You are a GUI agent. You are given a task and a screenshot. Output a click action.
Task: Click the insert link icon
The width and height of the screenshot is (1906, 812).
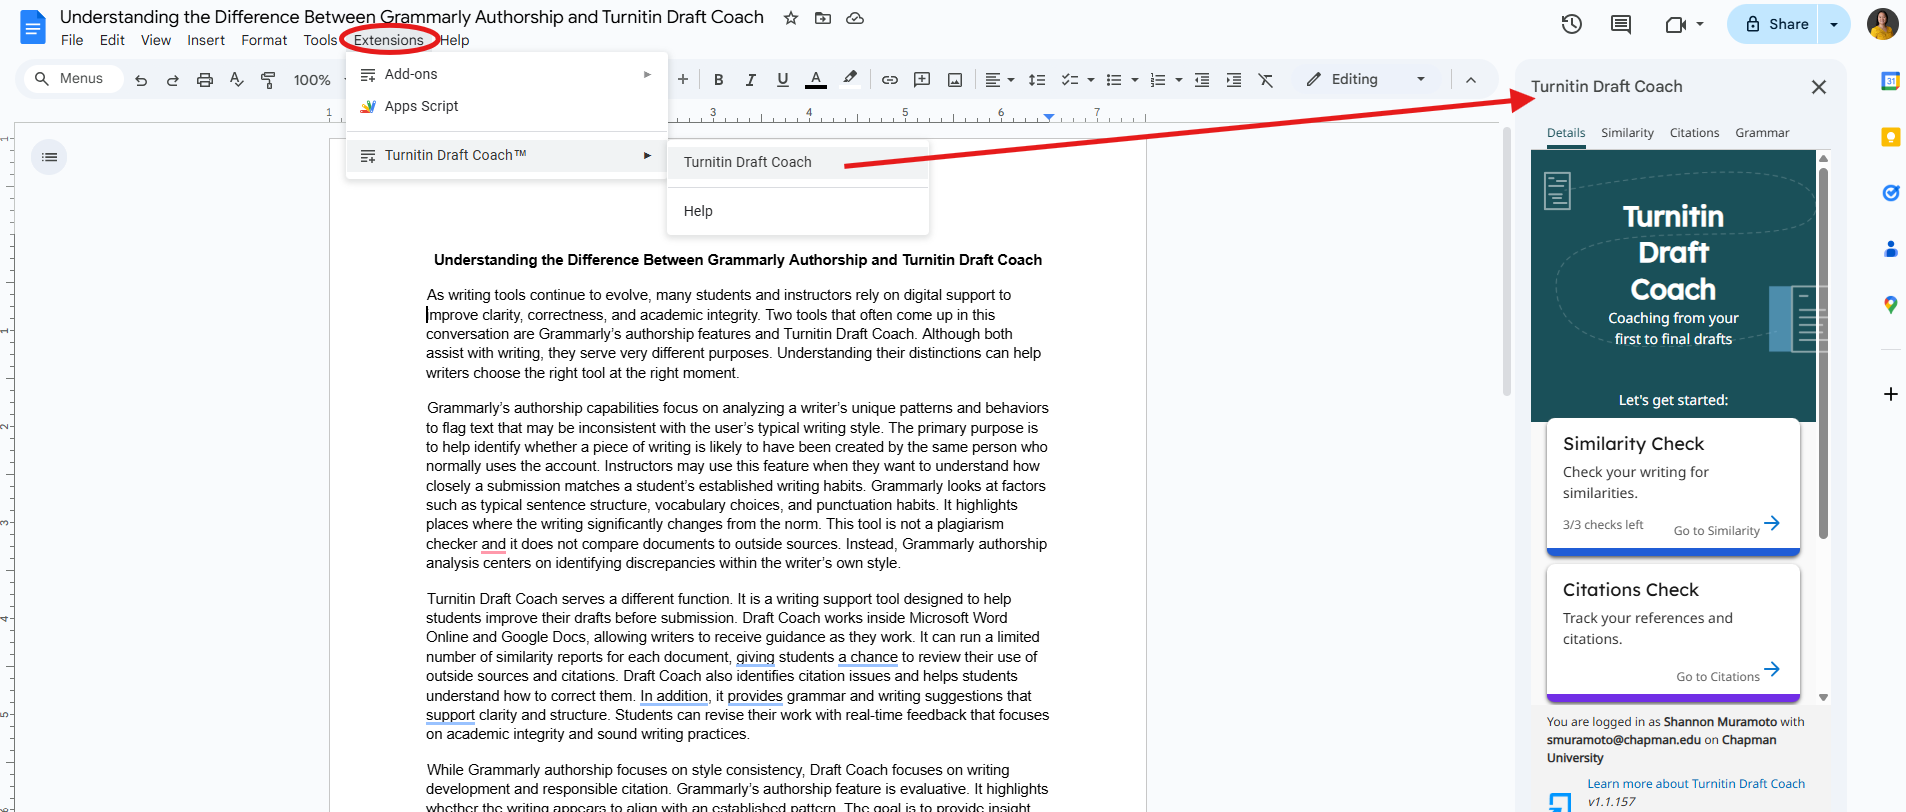pos(890,80)
